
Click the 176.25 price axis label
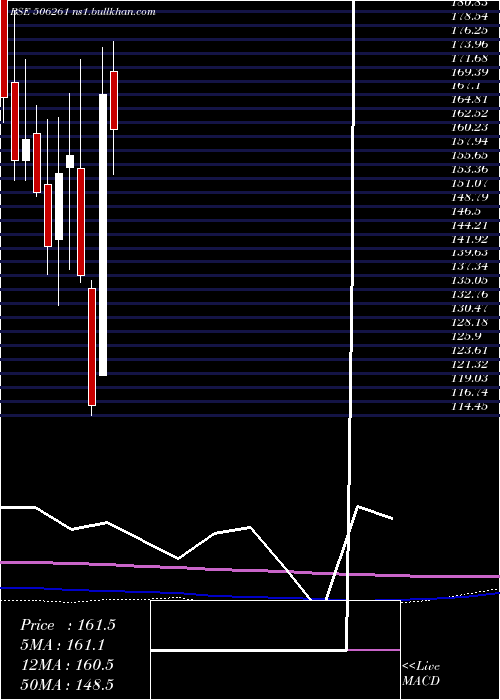pos(470,31)
